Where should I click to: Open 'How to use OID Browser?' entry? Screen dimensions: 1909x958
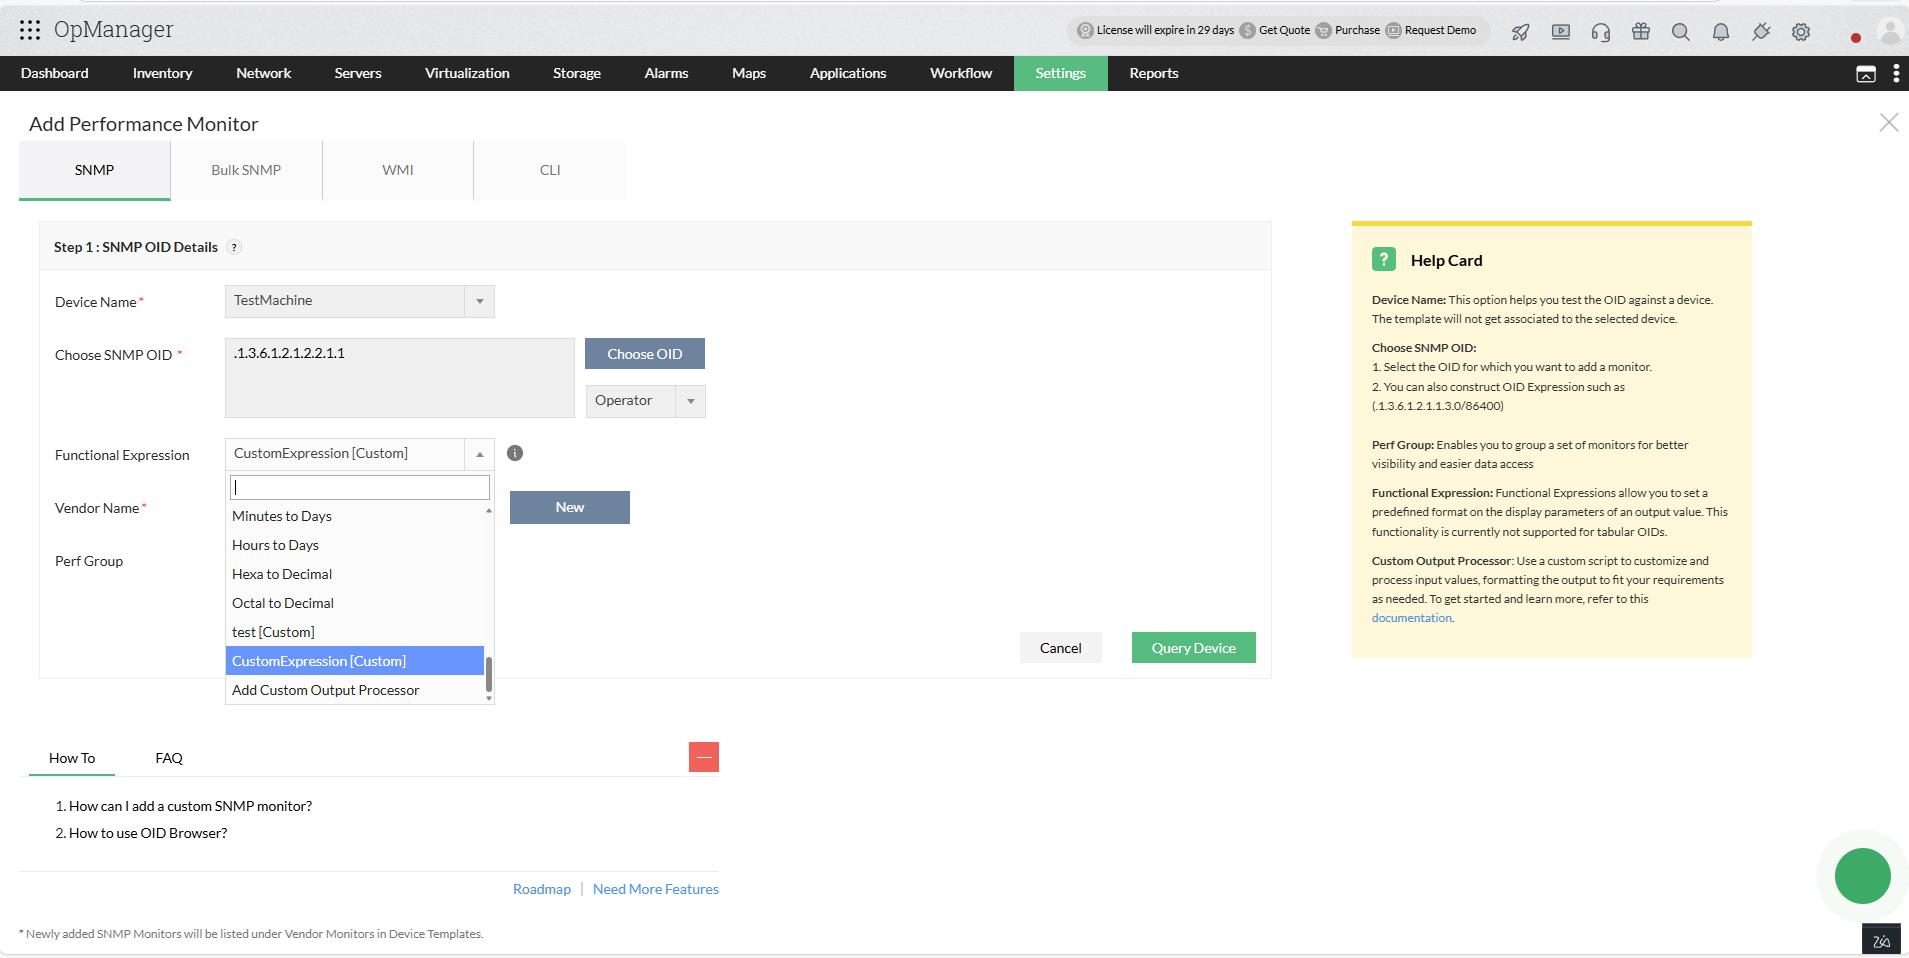(x=148, y=833)
